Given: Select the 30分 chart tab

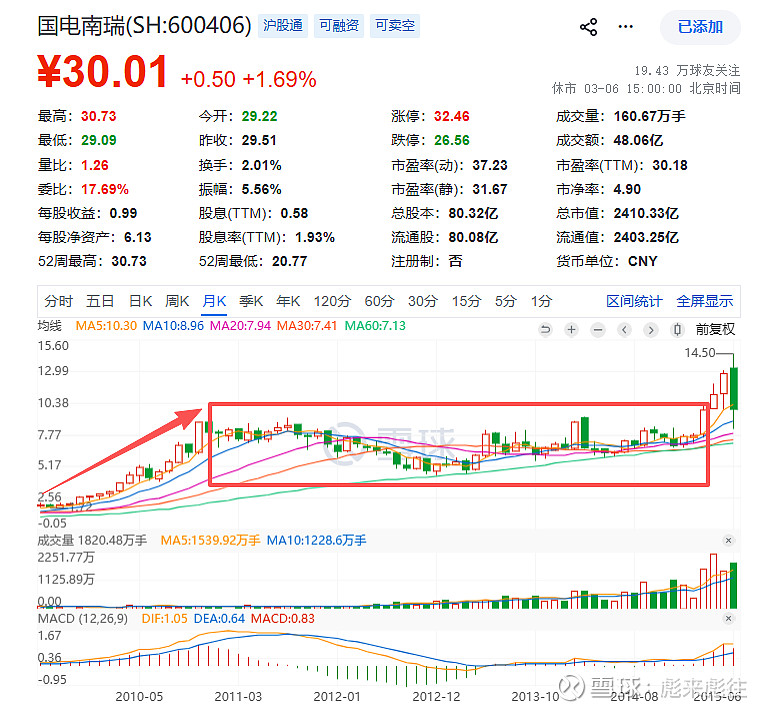Looking at the screenshot, I should click(x=423, y=301).
